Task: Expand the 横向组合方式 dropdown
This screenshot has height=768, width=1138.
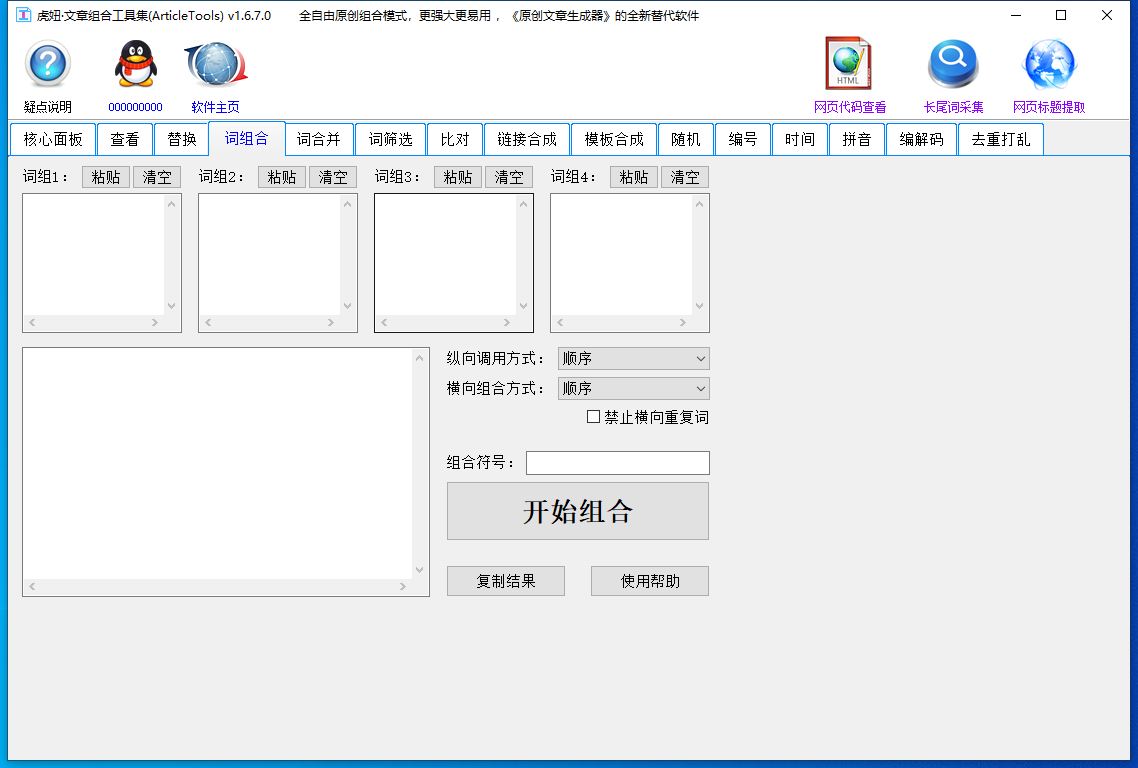Action: (x=634, y=388)
